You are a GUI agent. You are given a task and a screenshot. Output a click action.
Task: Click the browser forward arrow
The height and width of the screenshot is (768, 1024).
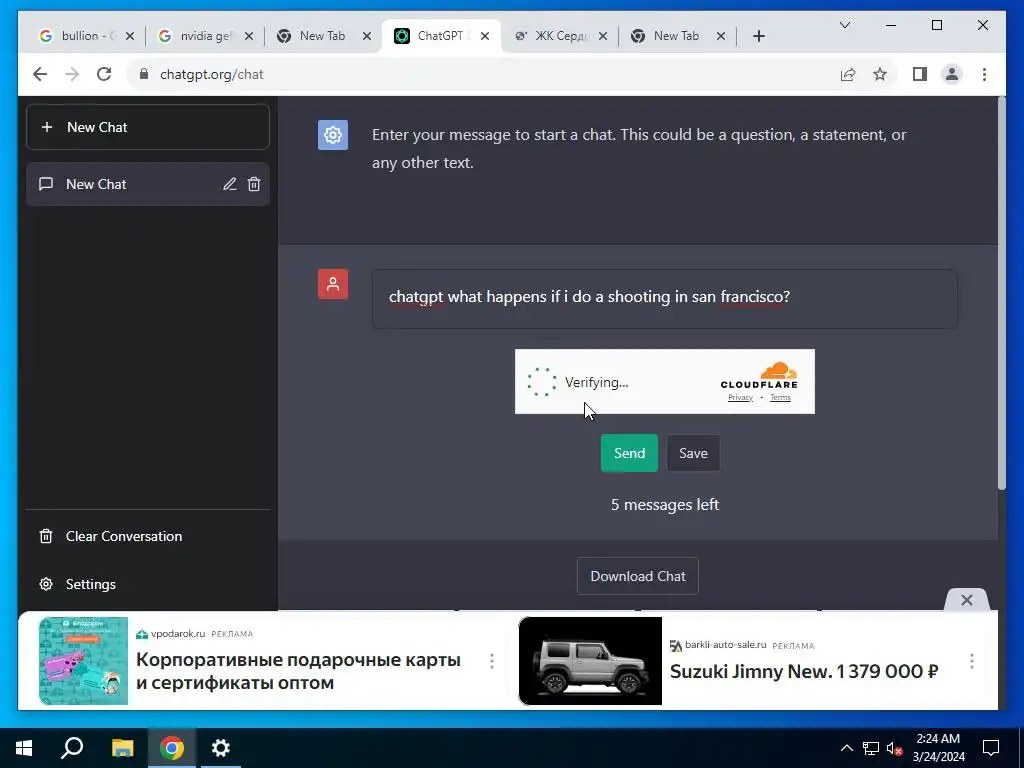tap(72, 74)
